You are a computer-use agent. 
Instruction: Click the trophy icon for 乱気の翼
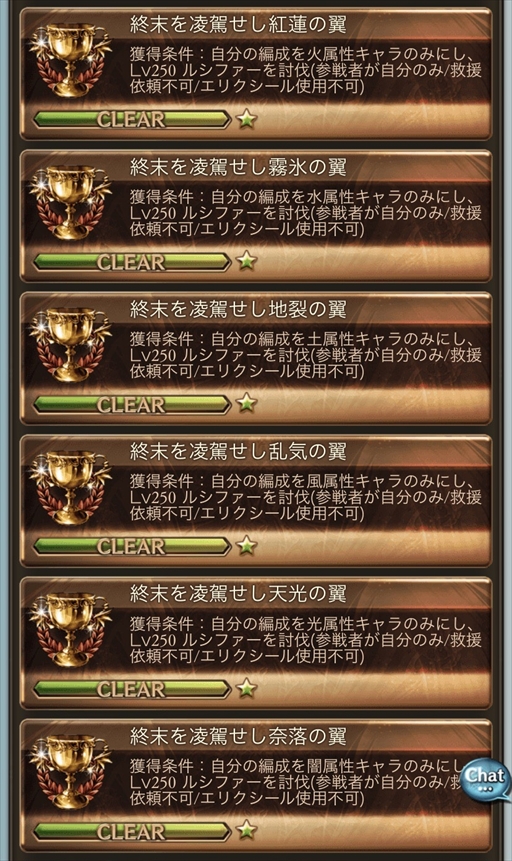point(70,487)
